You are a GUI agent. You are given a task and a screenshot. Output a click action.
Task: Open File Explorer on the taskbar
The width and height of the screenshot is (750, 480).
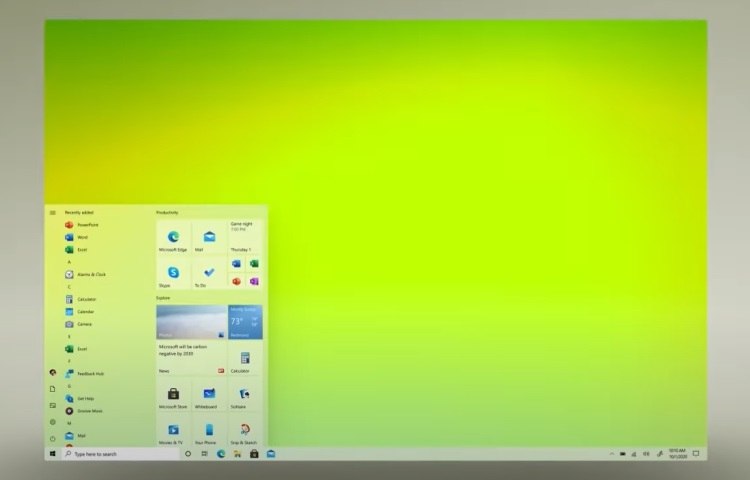(237, 454)
